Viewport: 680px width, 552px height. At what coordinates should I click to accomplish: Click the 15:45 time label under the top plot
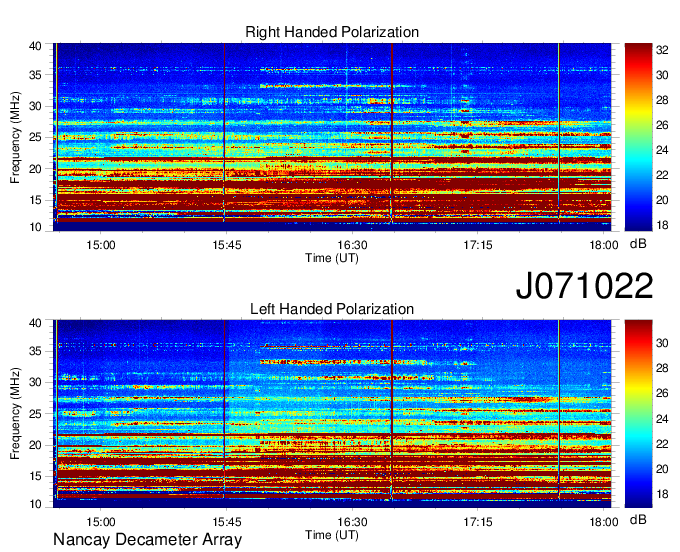pos(227,245)
